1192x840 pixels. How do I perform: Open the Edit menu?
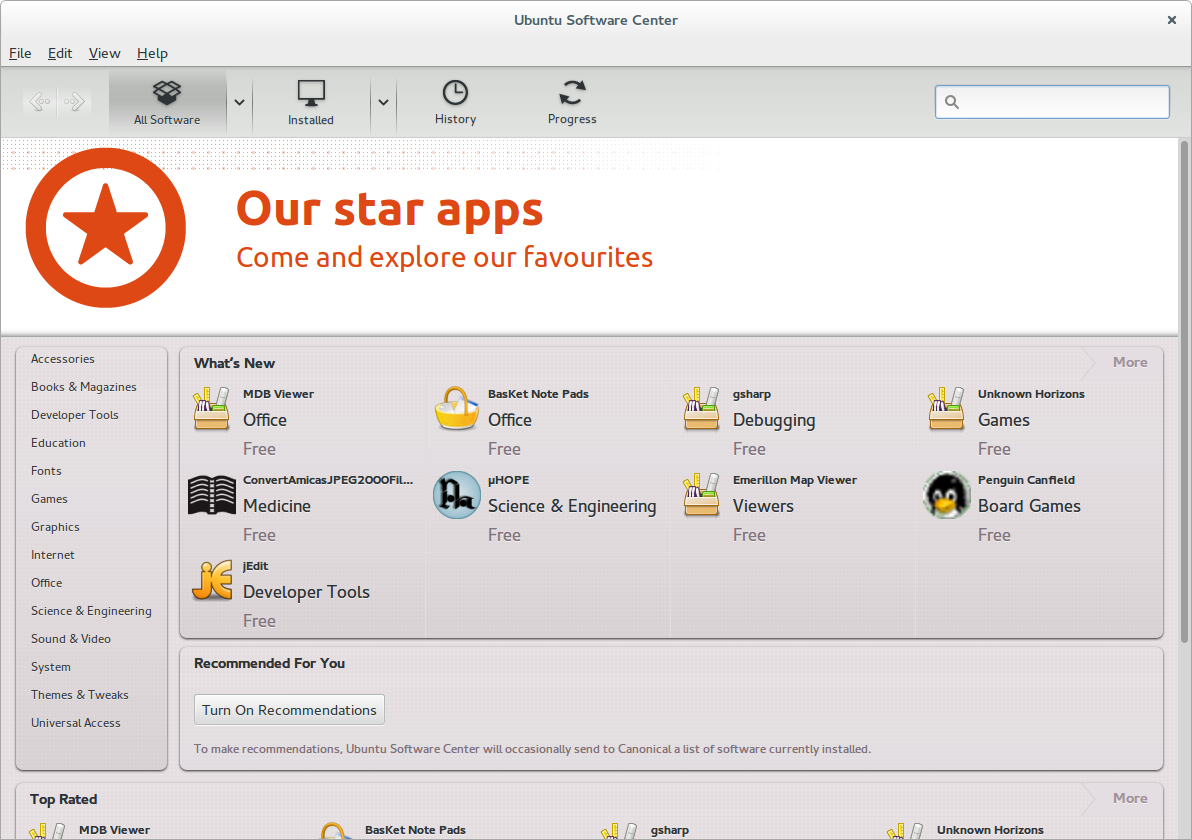click(x=60, y=53)
